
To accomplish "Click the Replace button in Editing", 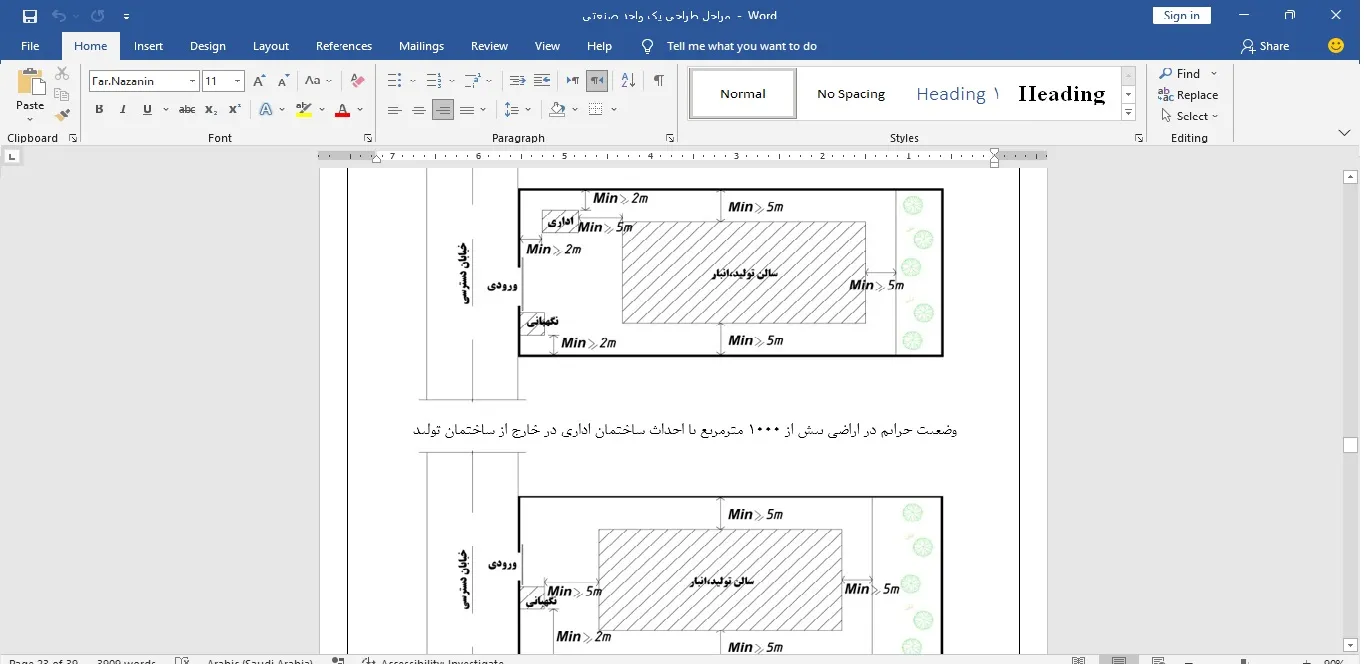I will 1188,95.
